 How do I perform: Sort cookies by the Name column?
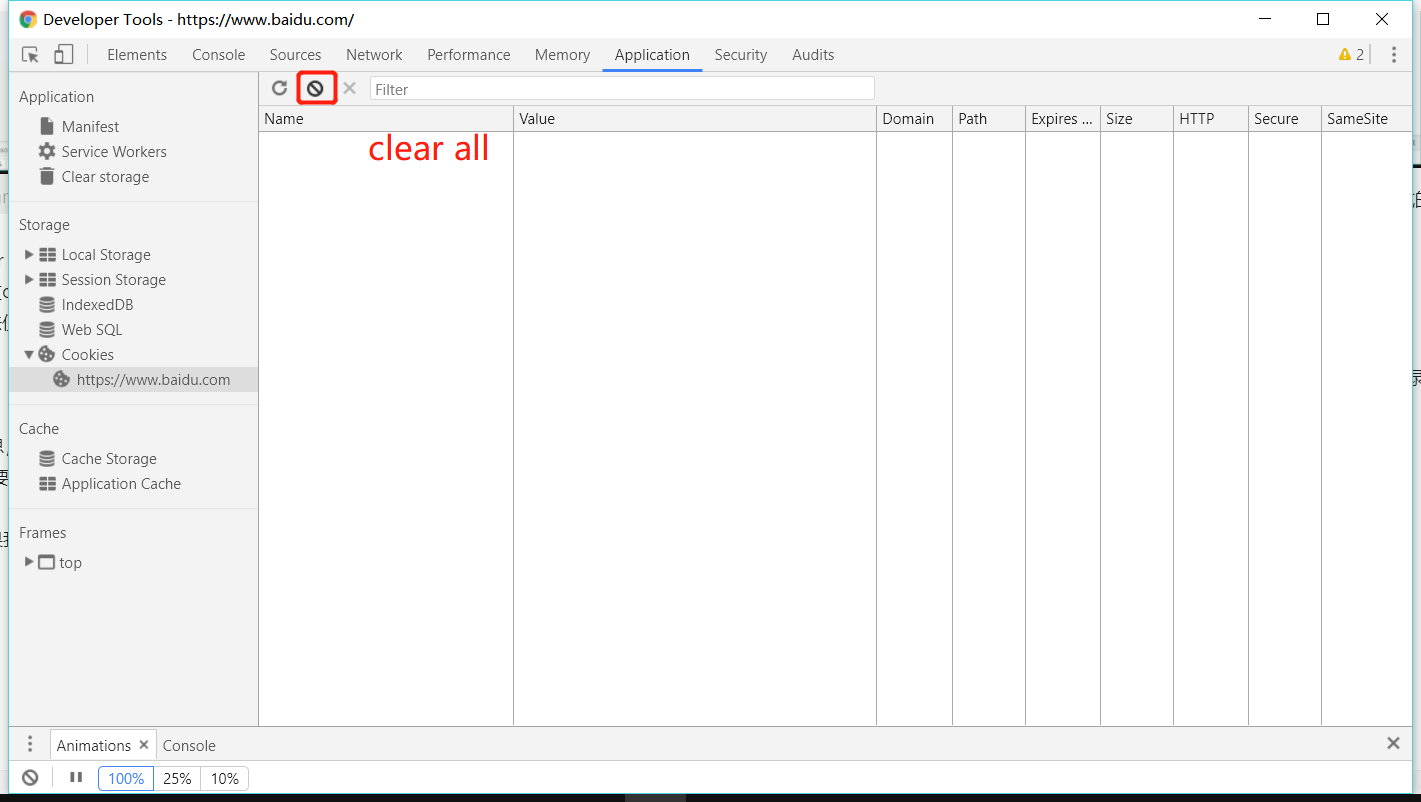386,119
